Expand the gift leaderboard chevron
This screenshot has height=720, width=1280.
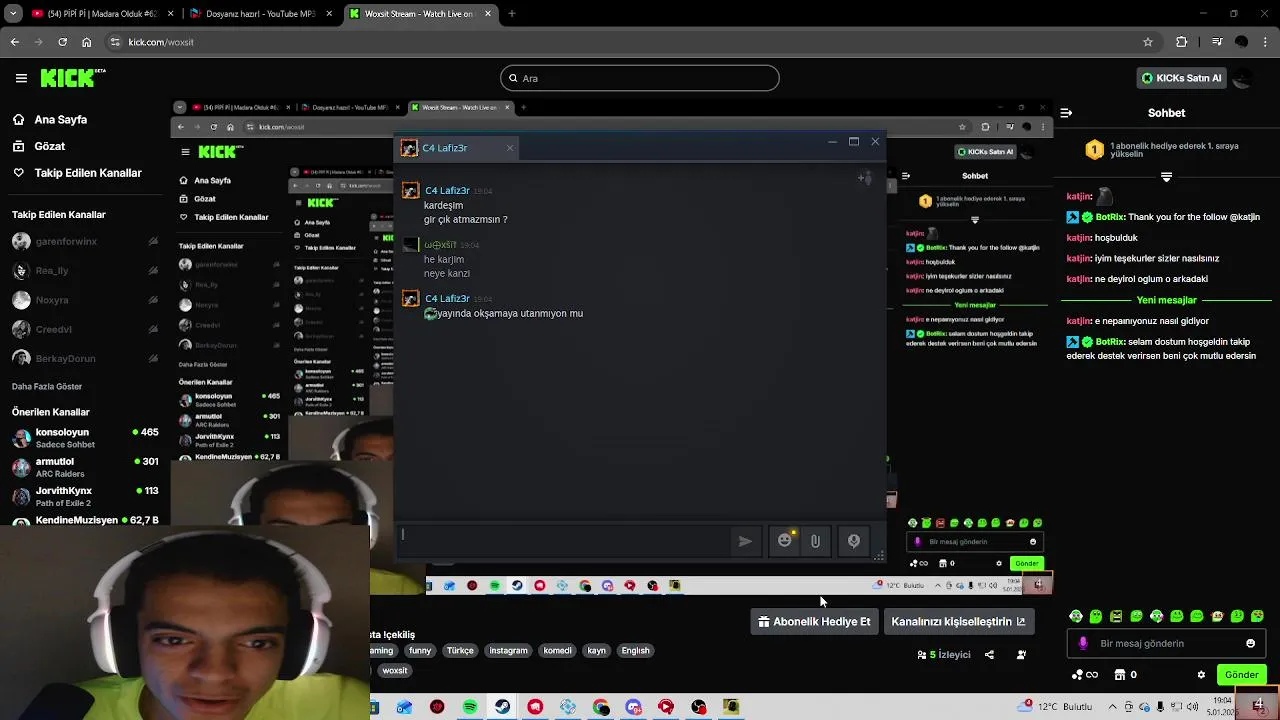point(1166,177)
